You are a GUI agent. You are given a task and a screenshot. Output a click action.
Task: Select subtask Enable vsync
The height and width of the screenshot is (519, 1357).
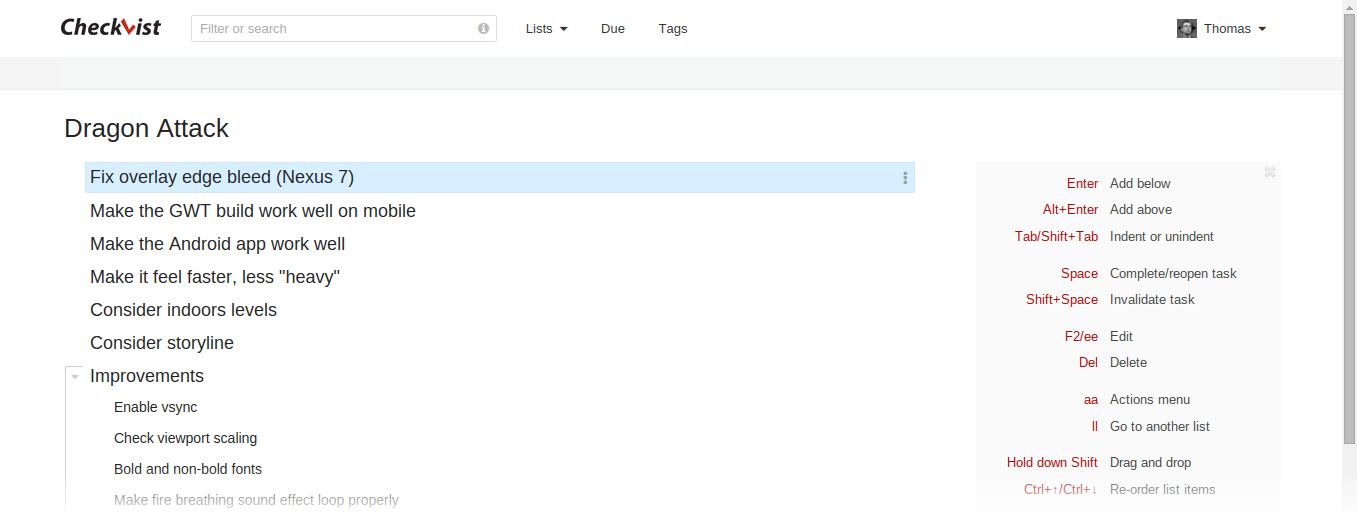pos(155,407)
